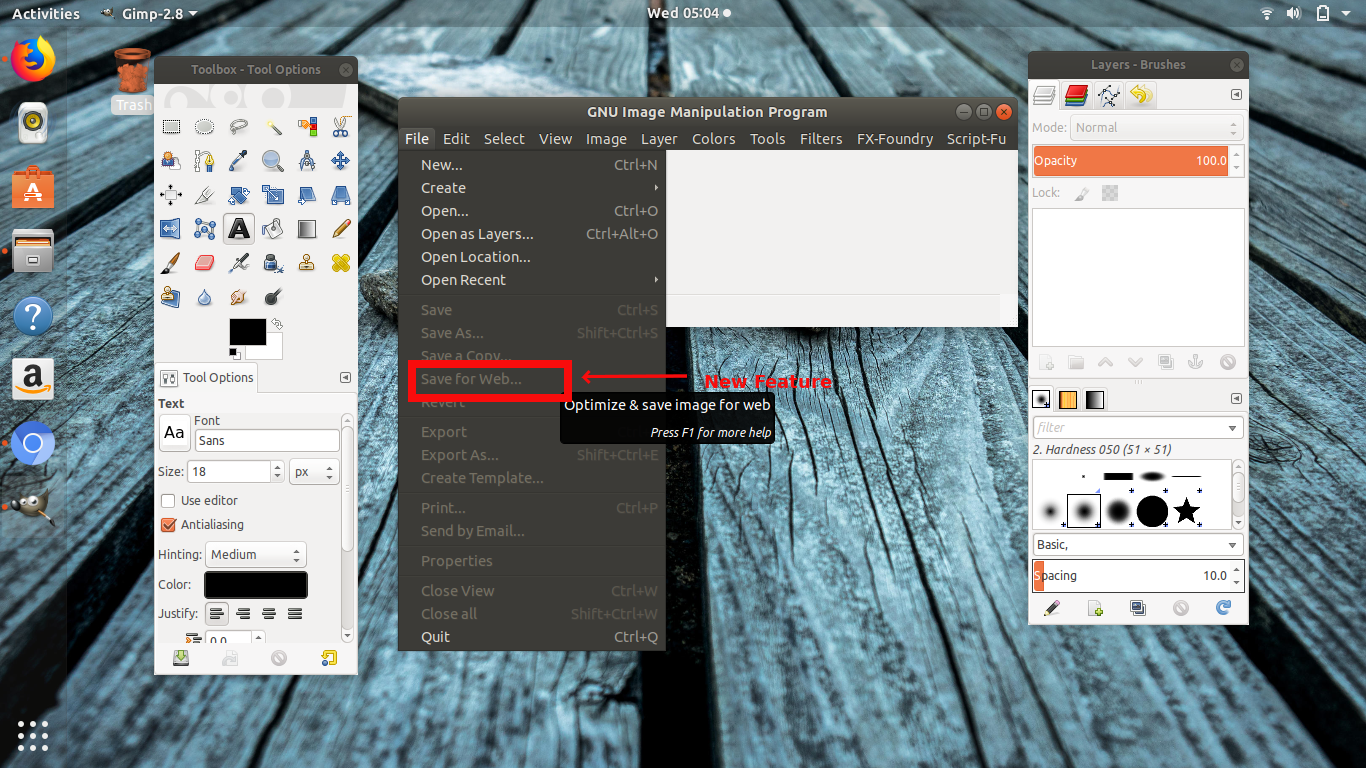Pick the star brush thumbnail

point(1187,511)
